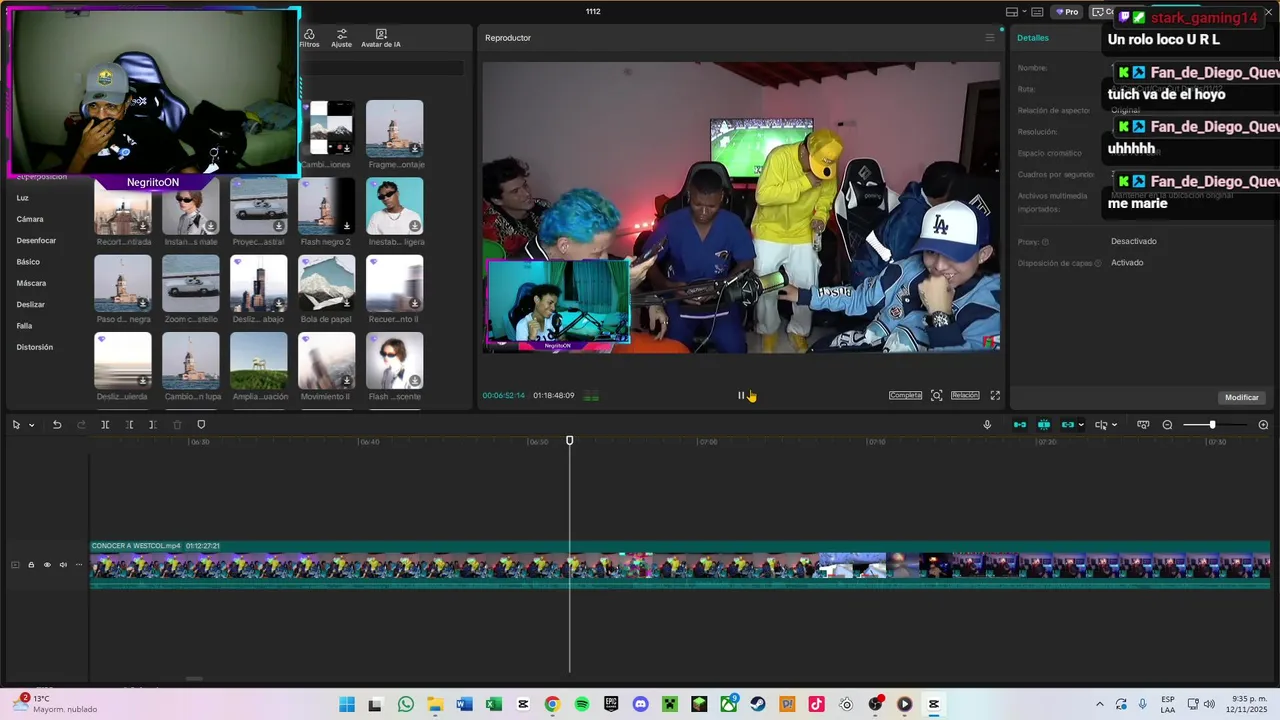Viewport: 1280px width, 720px height.
Task: Select the Bola de papel transition thumbnail
Action: point(326,283)
